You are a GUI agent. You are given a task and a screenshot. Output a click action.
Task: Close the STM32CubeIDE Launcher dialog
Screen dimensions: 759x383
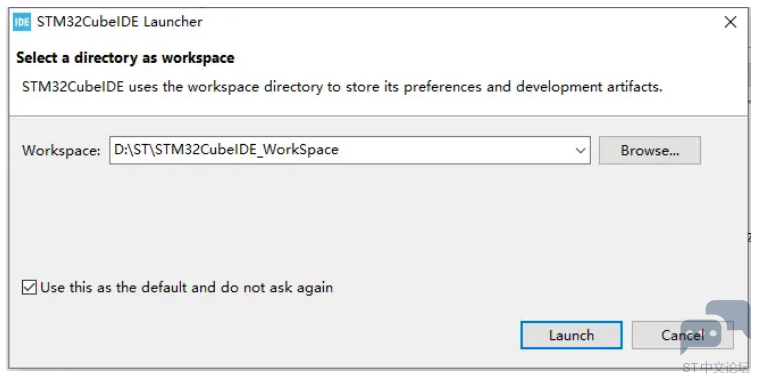click(730, 22)
